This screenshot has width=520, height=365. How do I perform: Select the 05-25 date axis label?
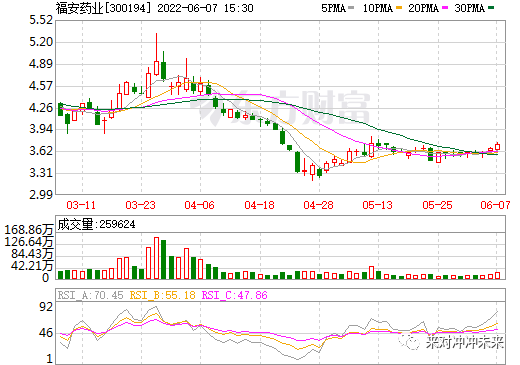tap(437, 205)
